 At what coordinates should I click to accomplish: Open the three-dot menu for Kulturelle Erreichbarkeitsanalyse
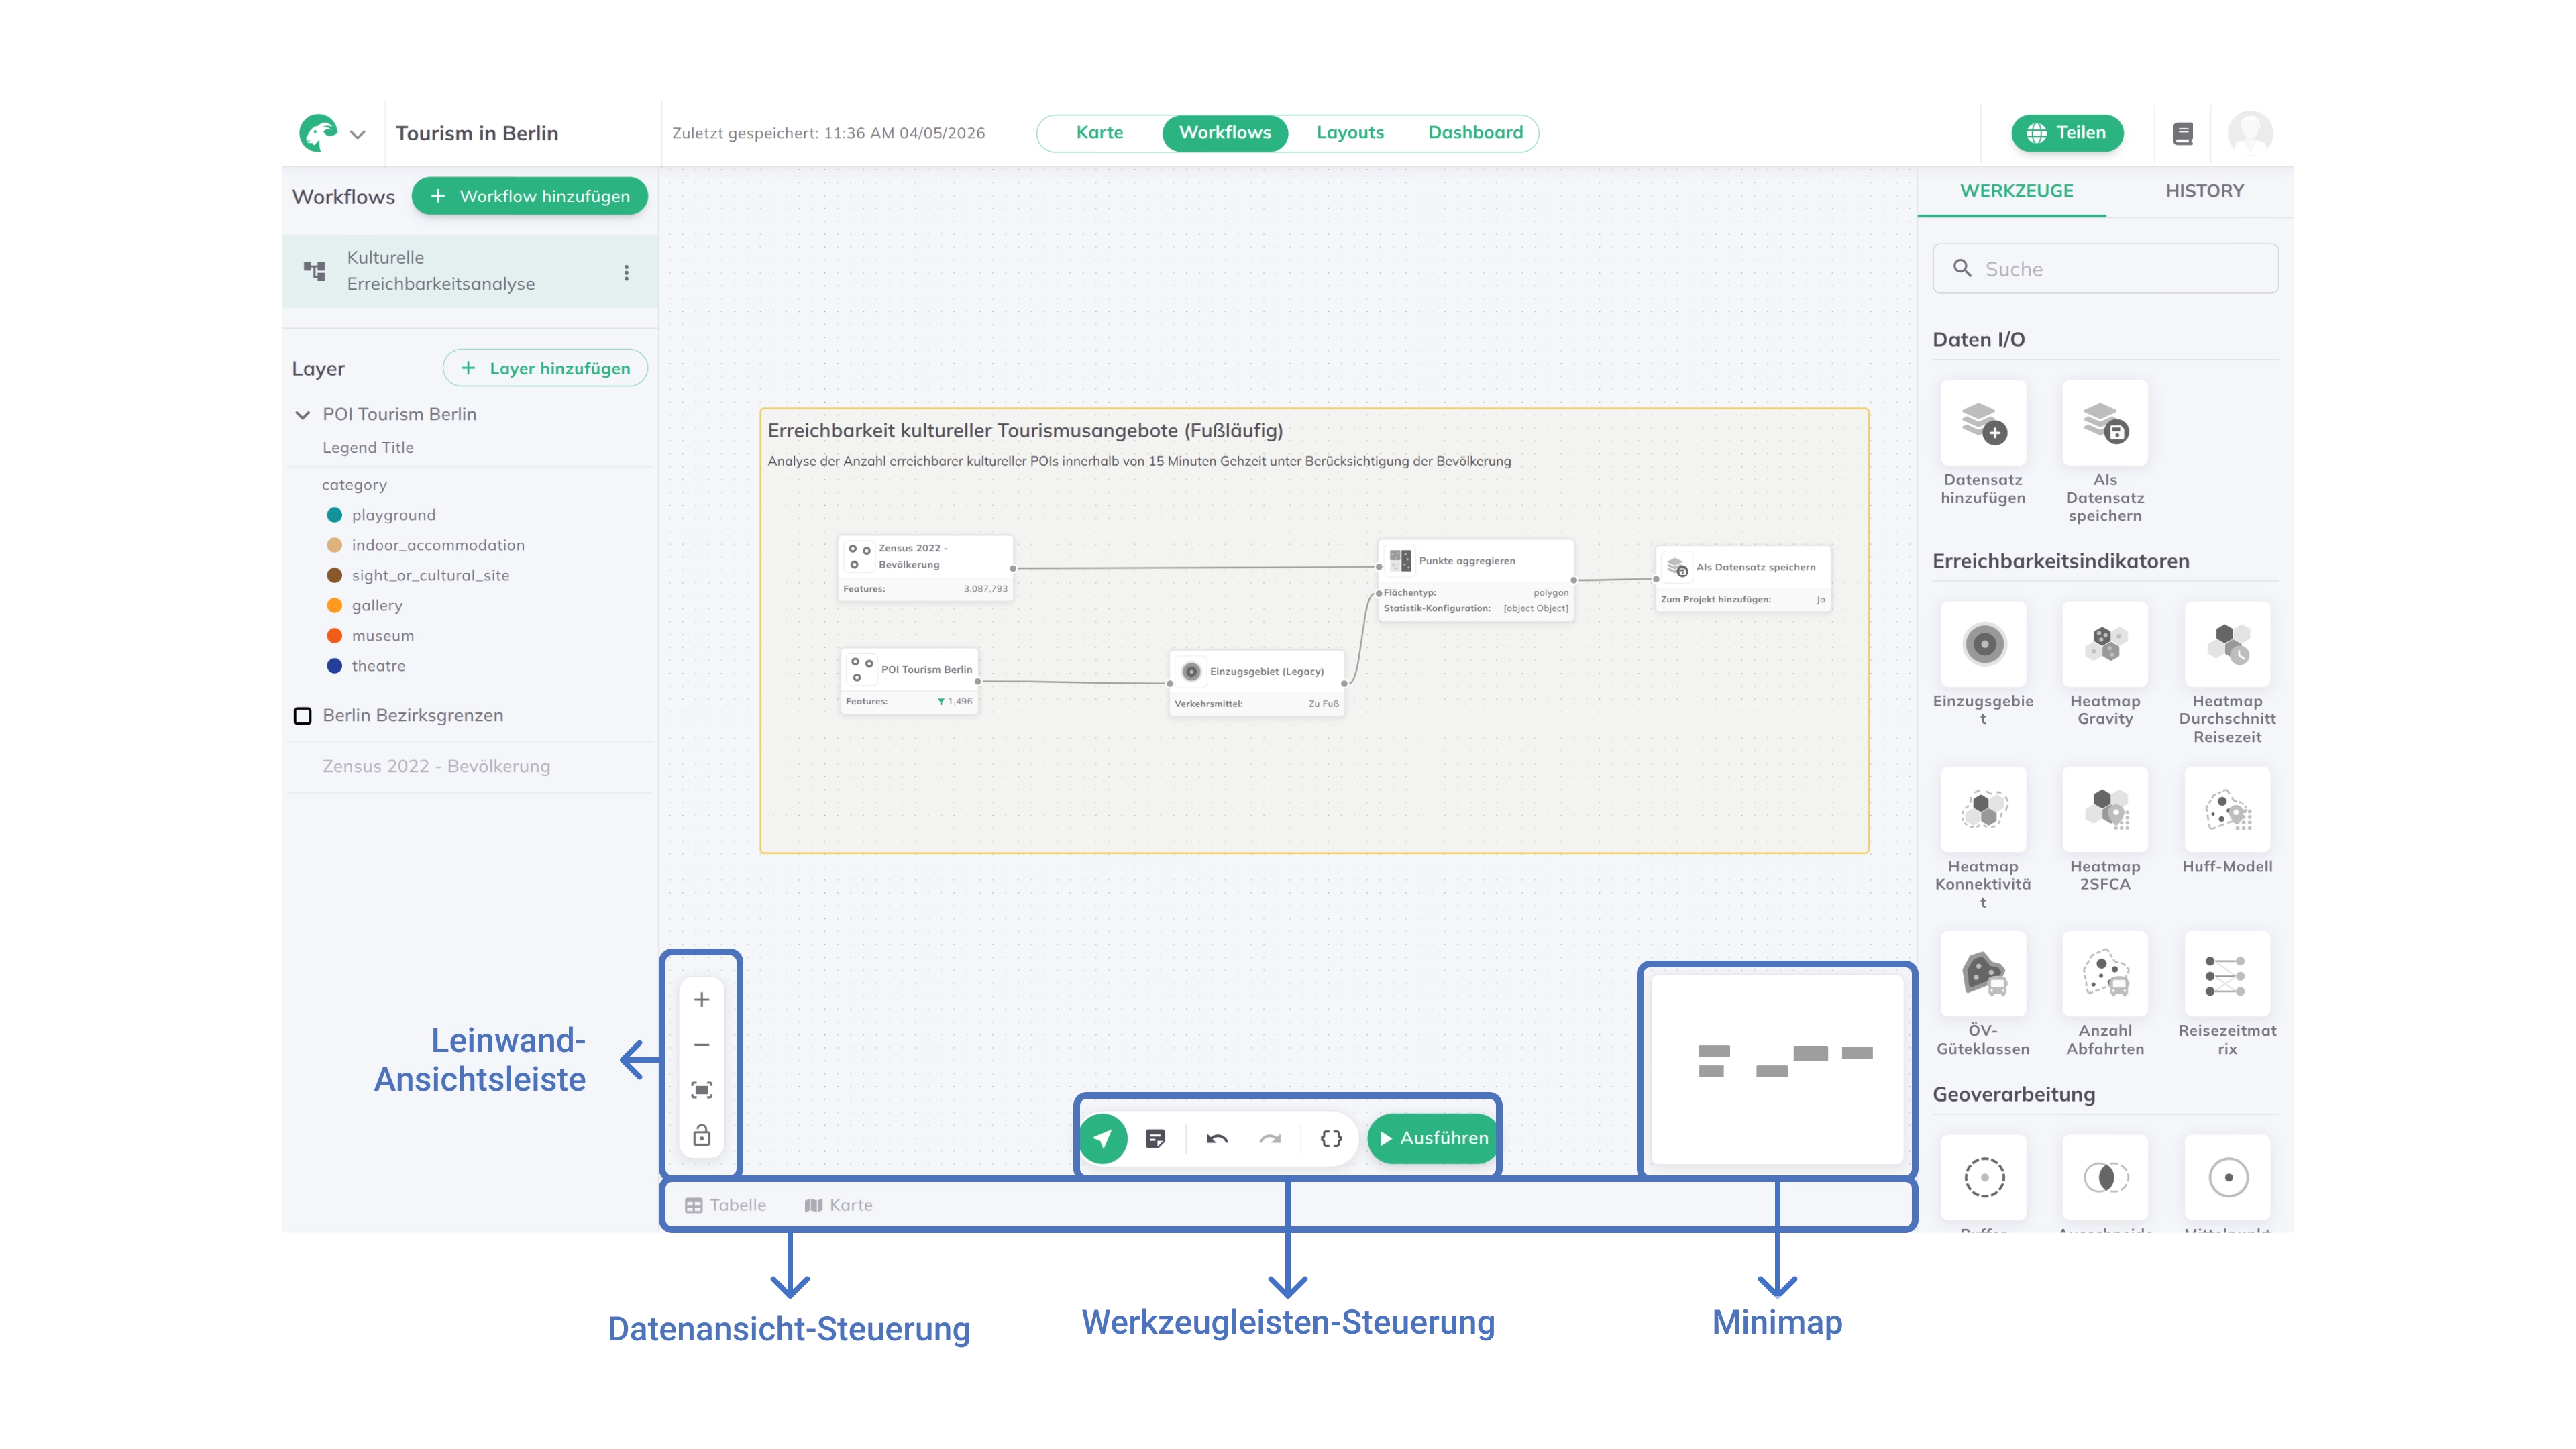tap(626, 272)
